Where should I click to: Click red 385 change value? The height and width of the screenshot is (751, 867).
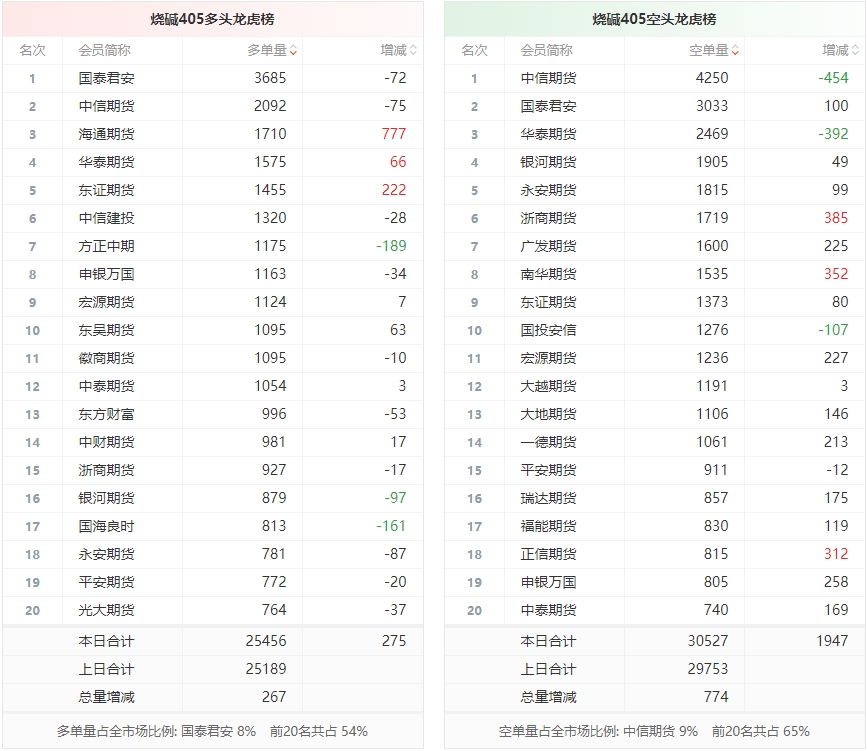836,218
